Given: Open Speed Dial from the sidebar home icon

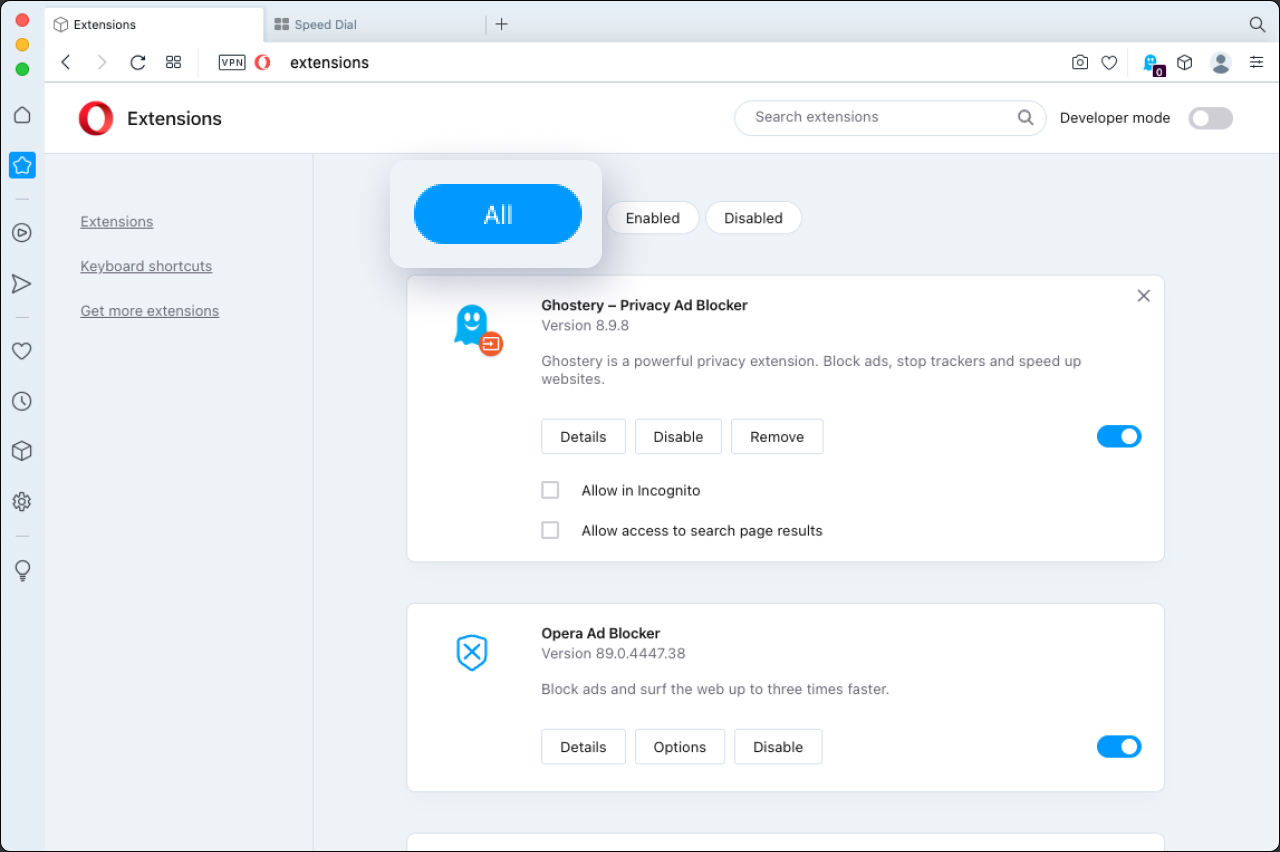Looking at the screenshot, I should pos(22,115).
